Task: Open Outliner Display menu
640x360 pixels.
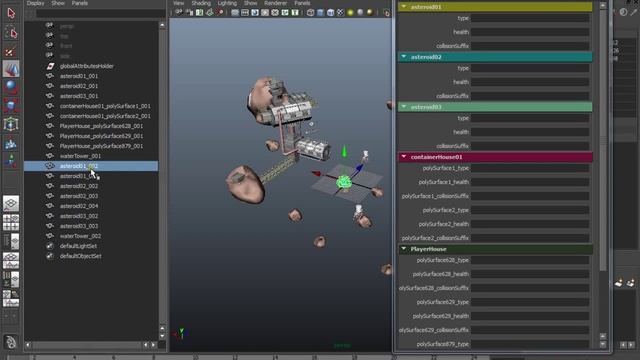Action: click(36, 3)
